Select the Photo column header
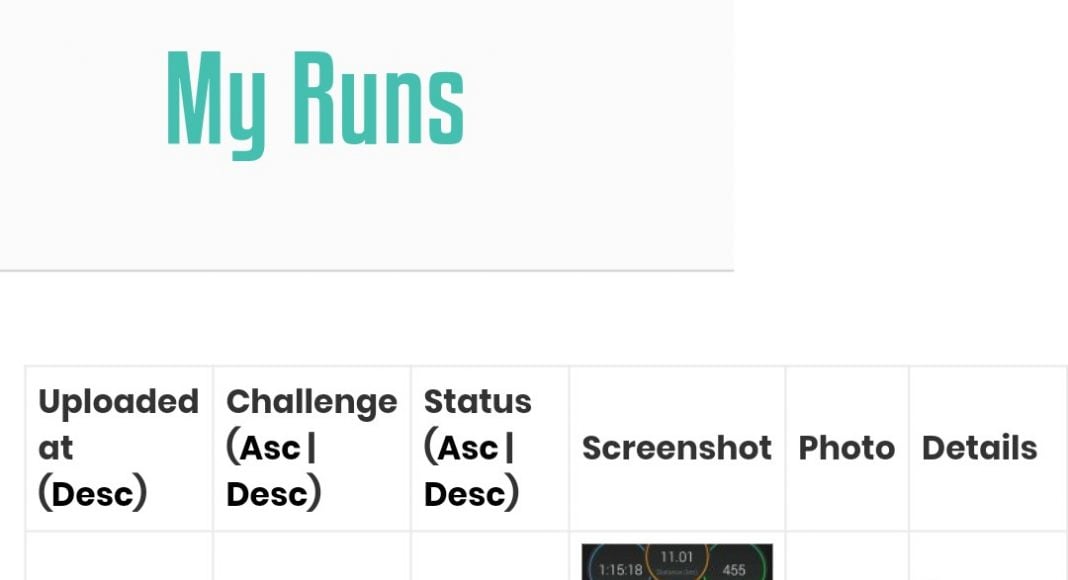The height and width of the screenshot is (580, 1068). pyautogui.click(x=846, y=448)
